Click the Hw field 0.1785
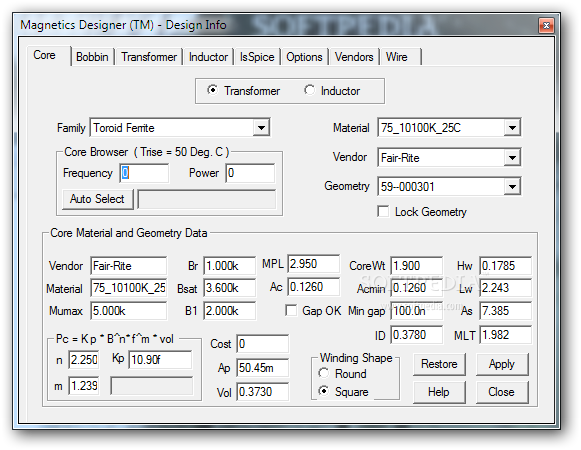The height and width of the screenshot is (450, 581). (x=505, y=265)
